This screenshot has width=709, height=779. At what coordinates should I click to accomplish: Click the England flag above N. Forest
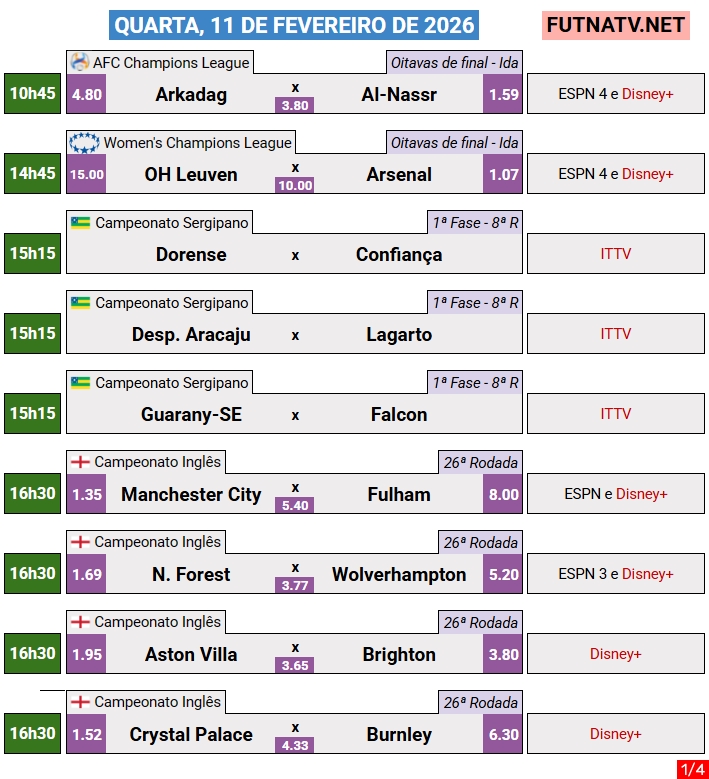pyautogui.click(x=80, y=543)
